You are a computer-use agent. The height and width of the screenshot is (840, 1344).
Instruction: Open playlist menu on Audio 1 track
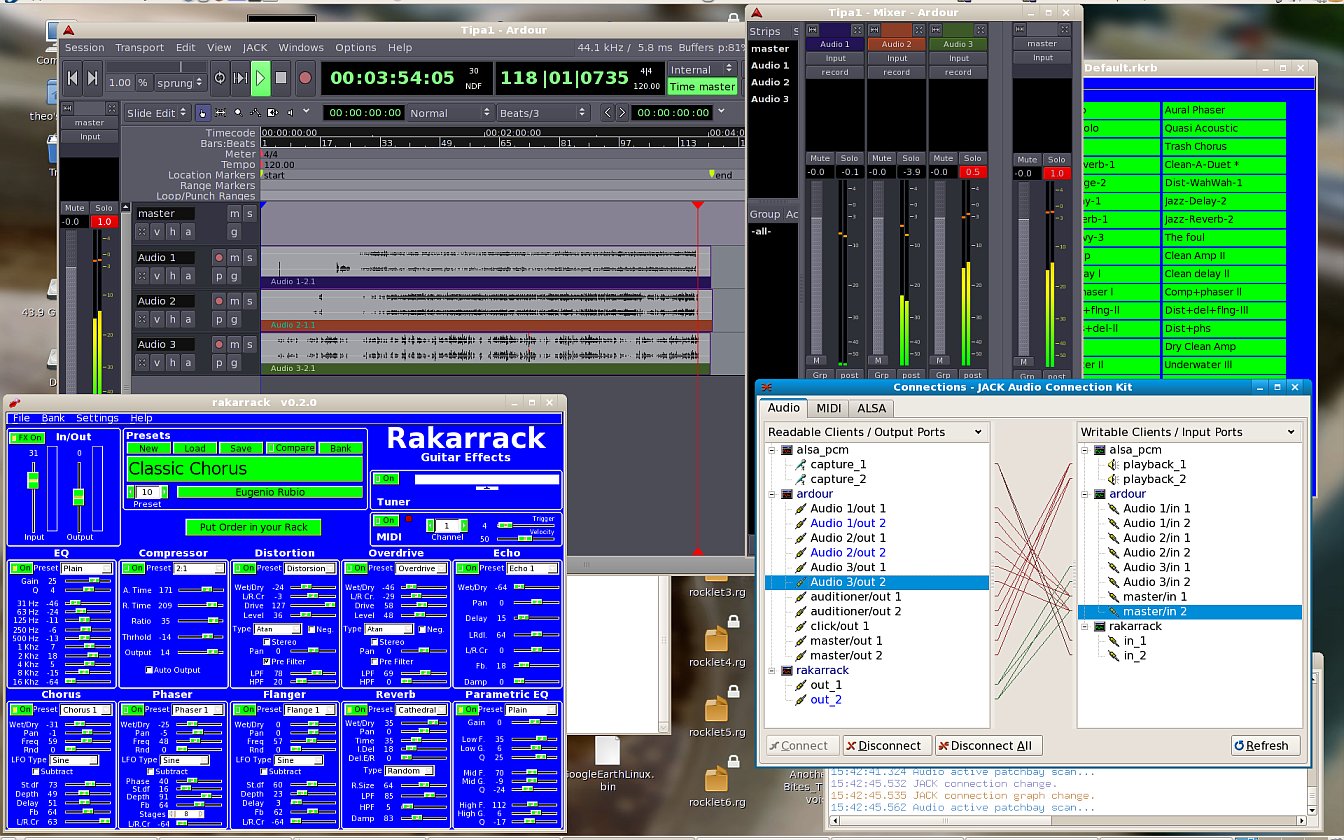point(219,275)
